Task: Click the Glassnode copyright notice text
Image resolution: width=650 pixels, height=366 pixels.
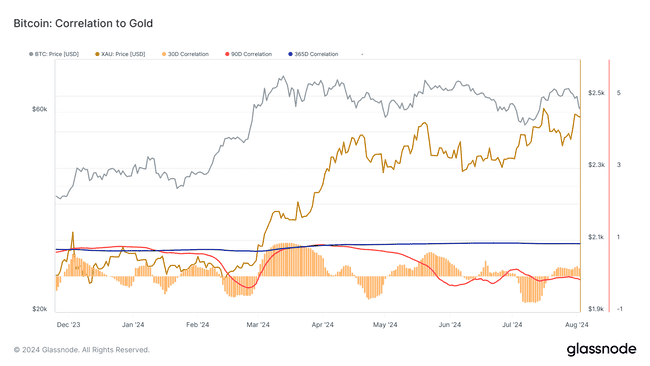Action: (82, 350)
